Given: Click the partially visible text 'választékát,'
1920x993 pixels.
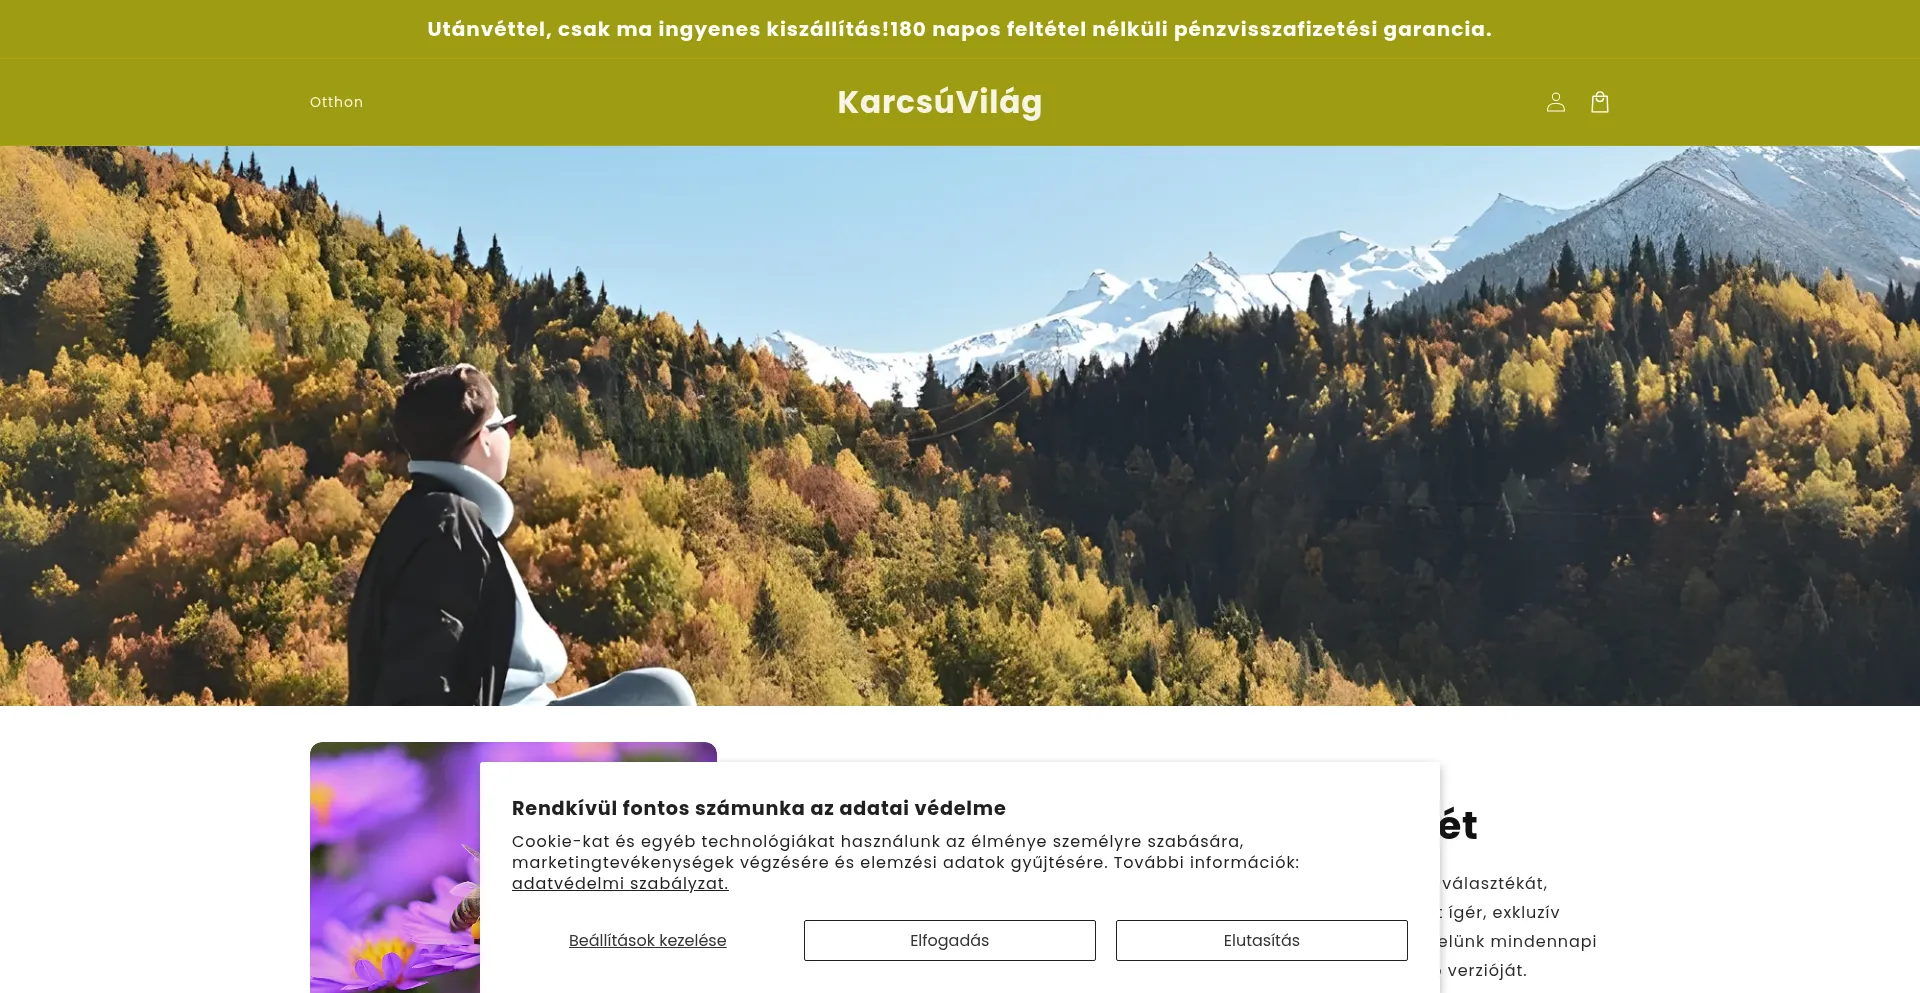Looking at the screenshot, I should click(x=1494, y=883).
